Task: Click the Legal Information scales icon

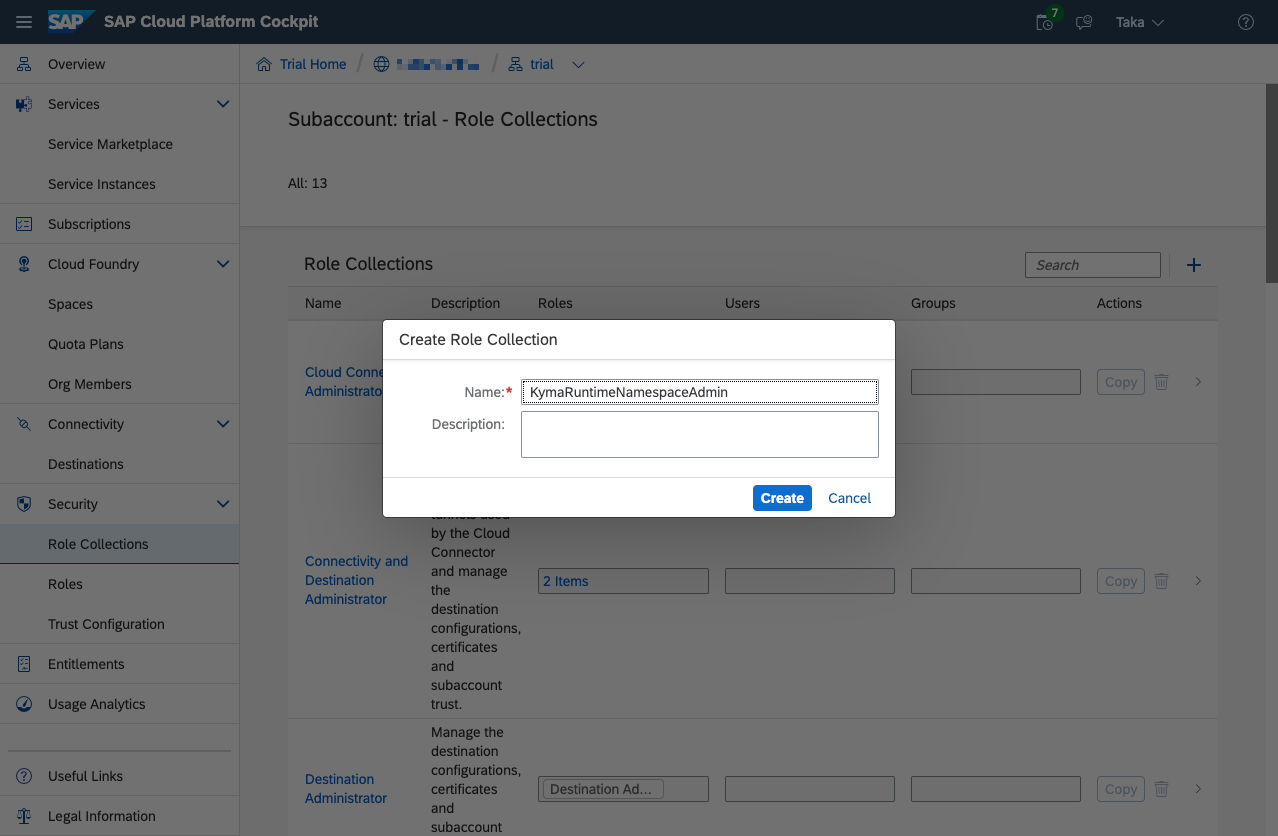Action: coord(25,816)
